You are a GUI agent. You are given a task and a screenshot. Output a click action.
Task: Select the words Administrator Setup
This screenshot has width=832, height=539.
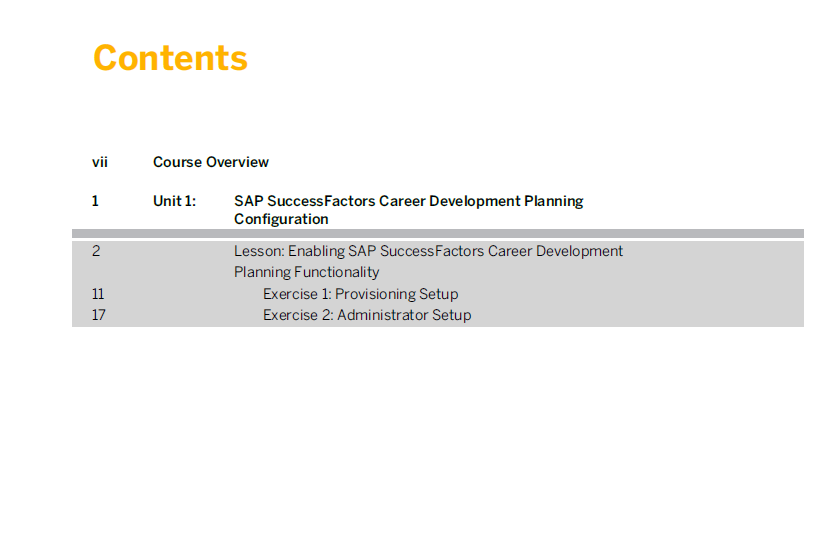pos(404,315)
